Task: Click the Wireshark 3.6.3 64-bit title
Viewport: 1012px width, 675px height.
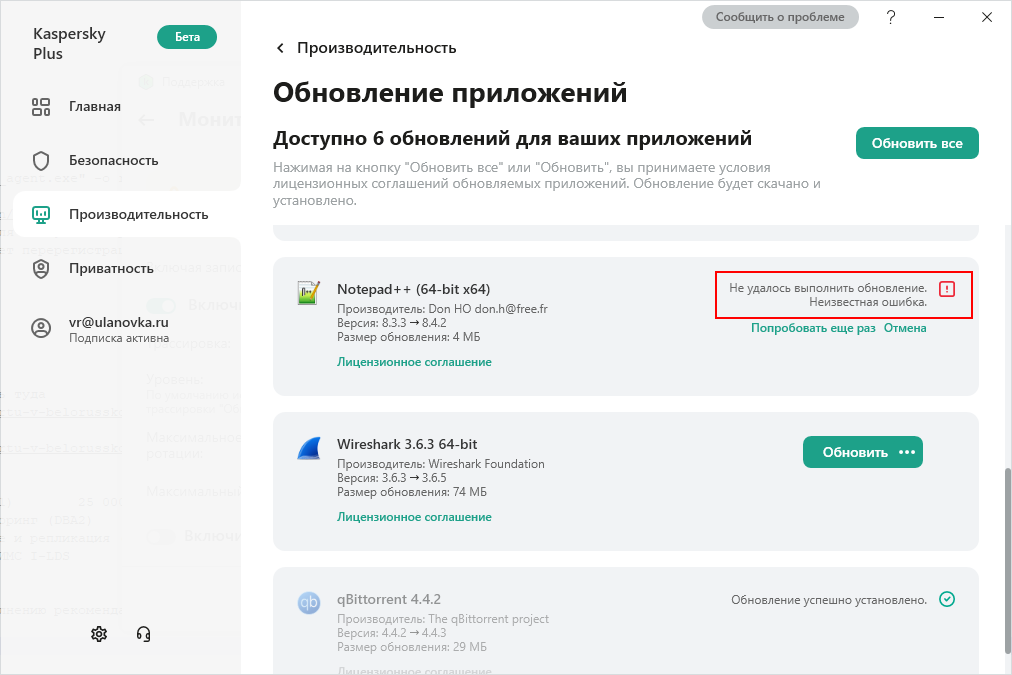Action: (x=407, y=444)
